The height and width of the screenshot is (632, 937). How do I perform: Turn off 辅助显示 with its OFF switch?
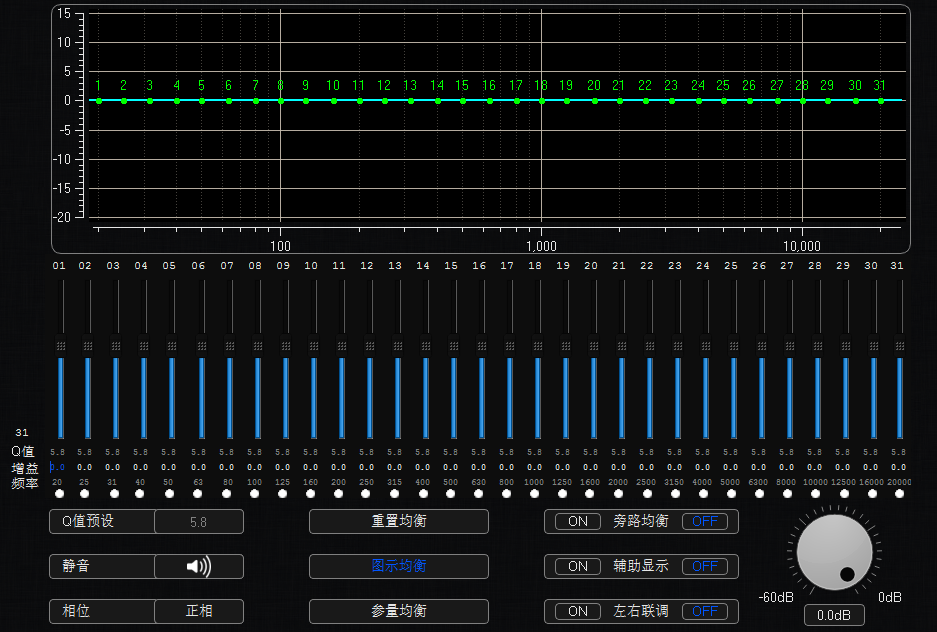pos(706,566)
